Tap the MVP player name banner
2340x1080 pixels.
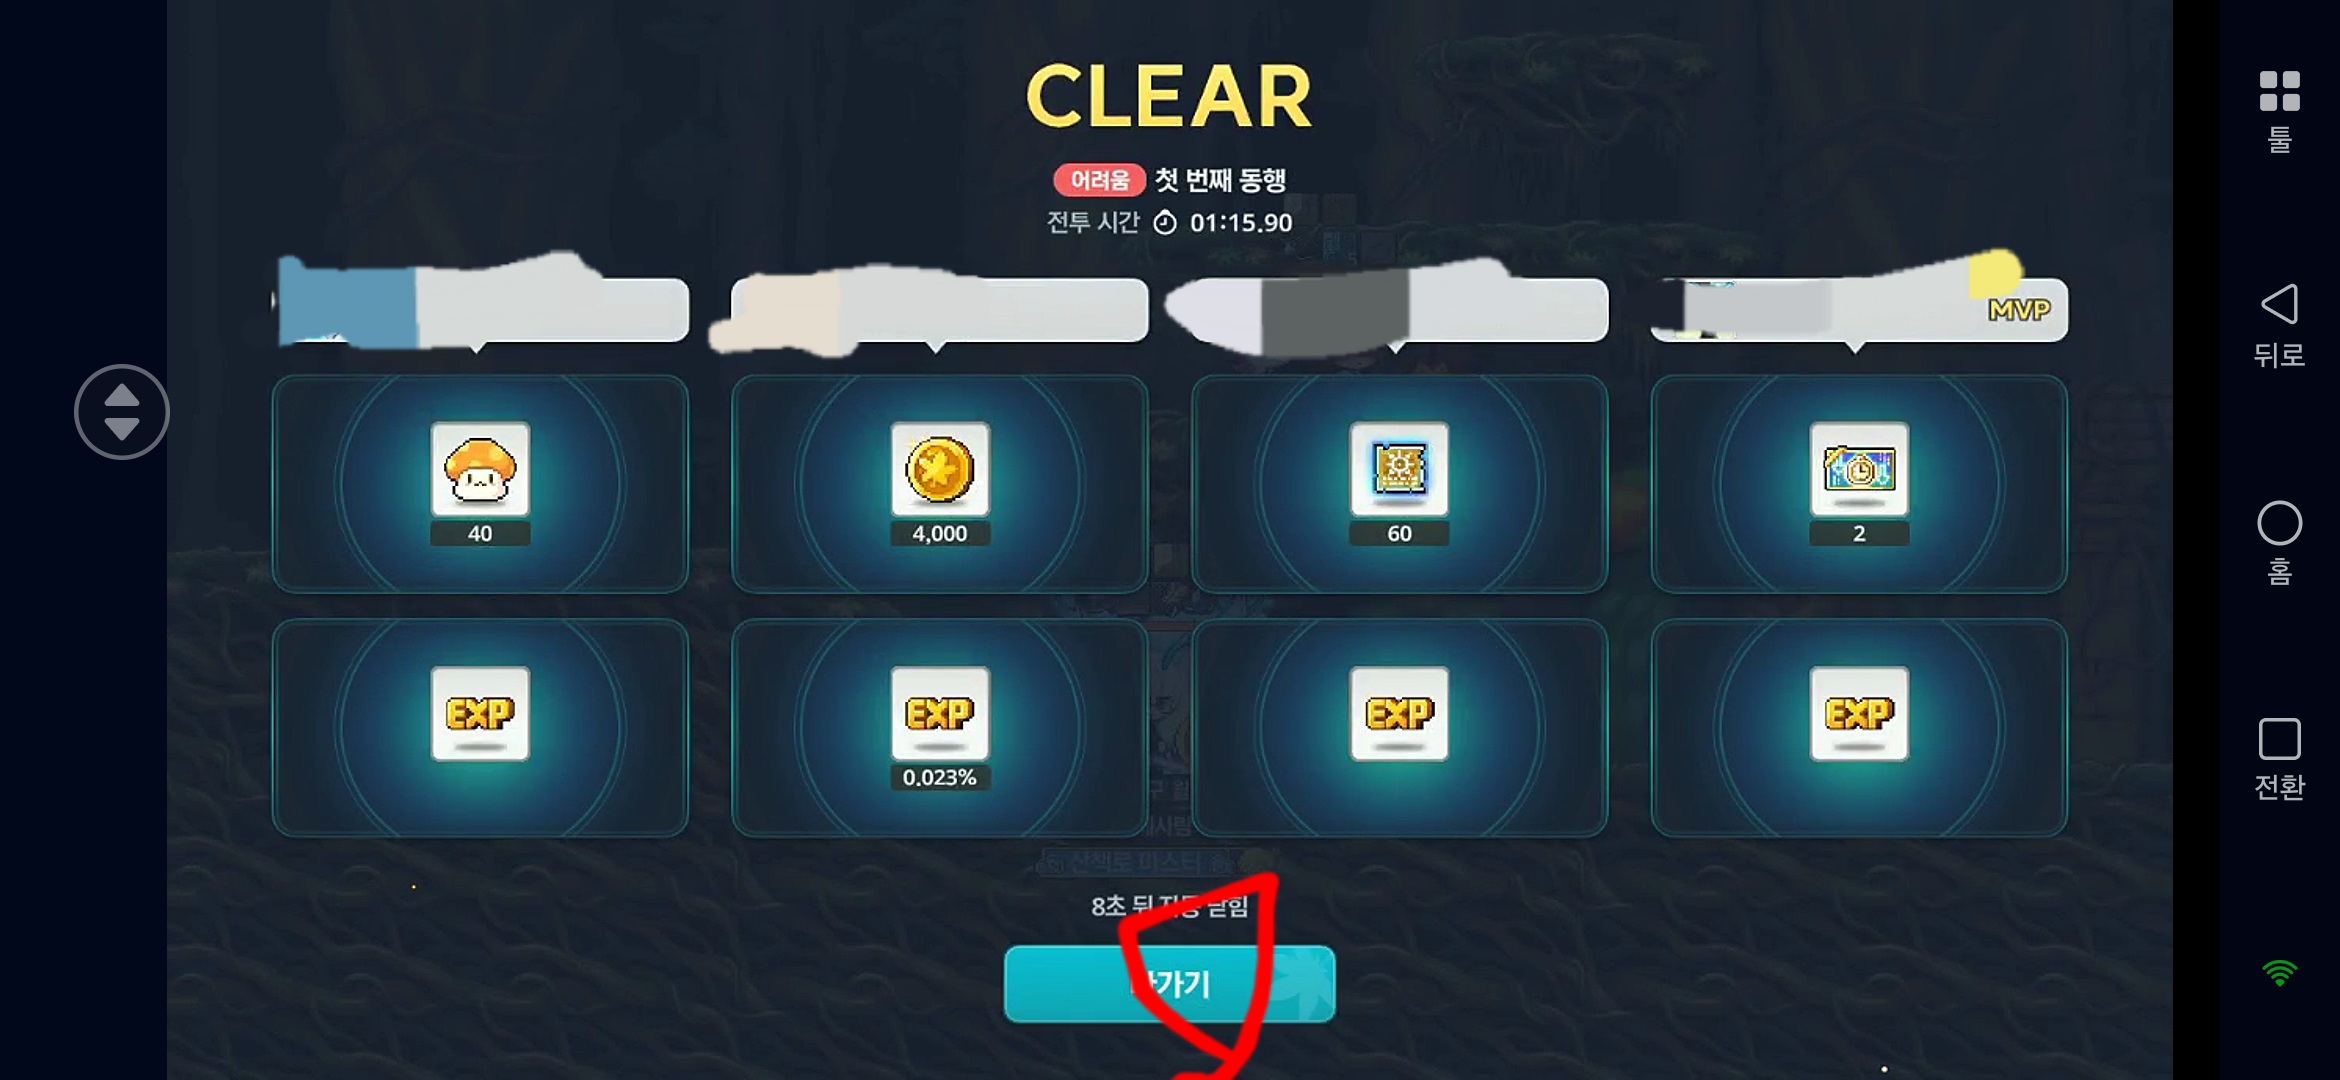tap(1859, 309)
